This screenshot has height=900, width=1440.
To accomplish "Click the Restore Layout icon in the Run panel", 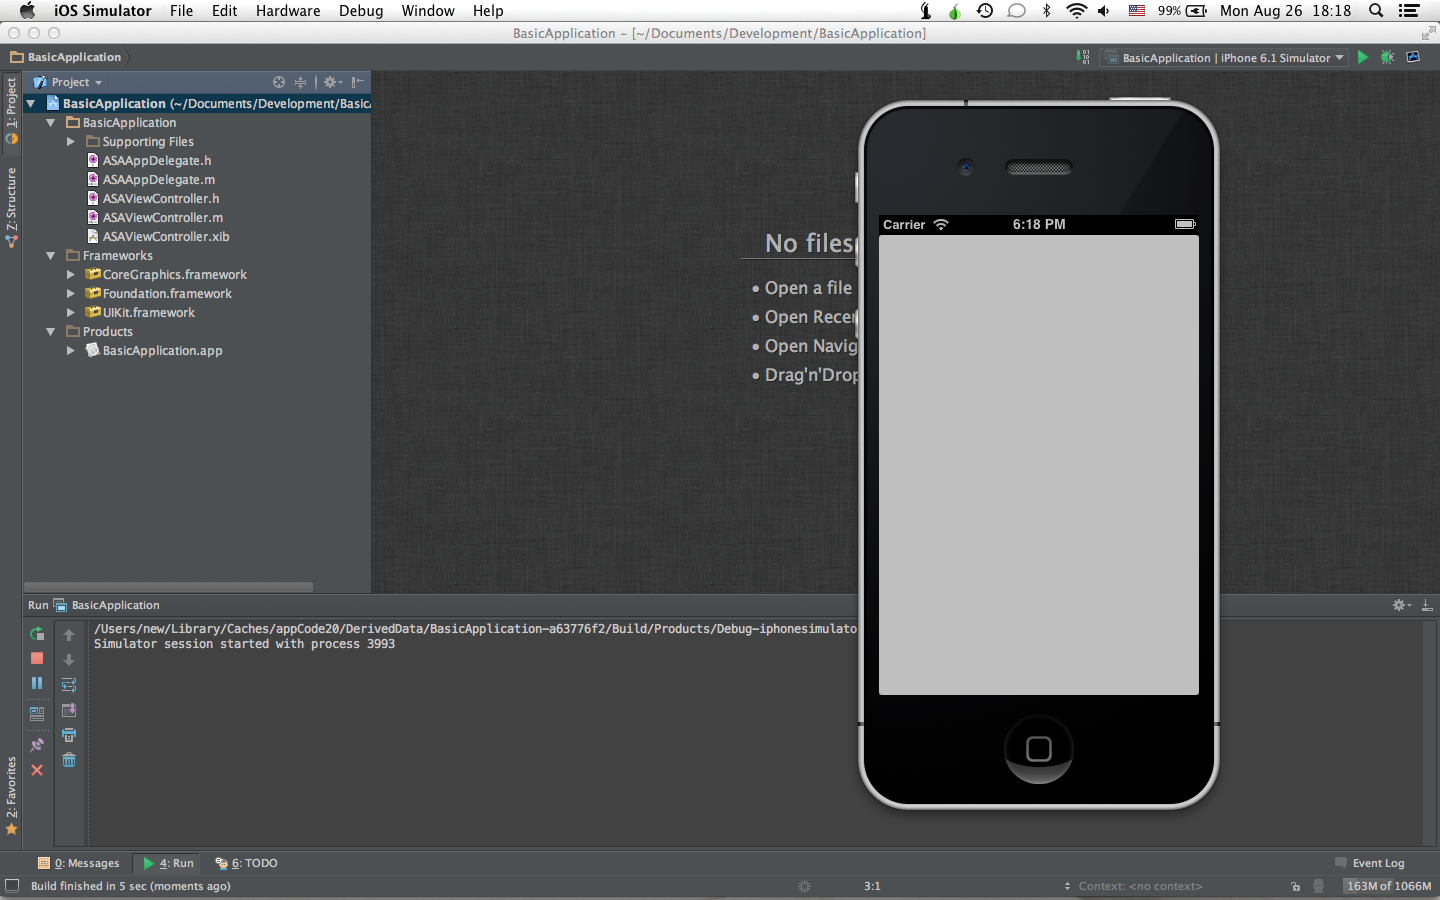I will coord(37,714).
